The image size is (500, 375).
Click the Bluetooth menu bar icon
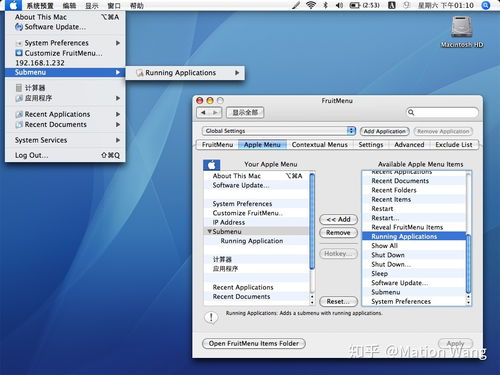pyautogui.click(x=326, y=5)
